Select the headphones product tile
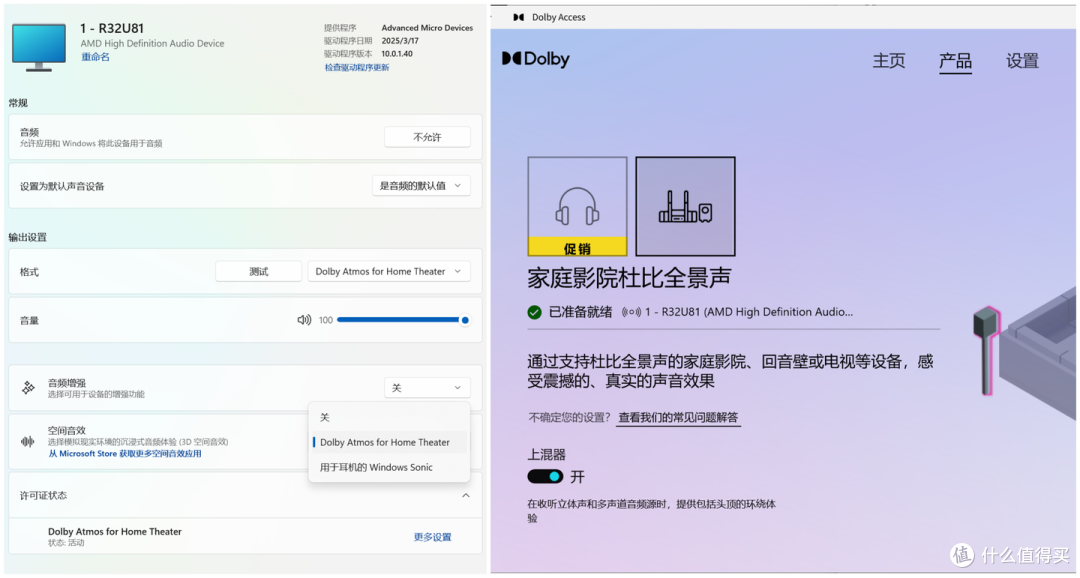 [577, 206]
